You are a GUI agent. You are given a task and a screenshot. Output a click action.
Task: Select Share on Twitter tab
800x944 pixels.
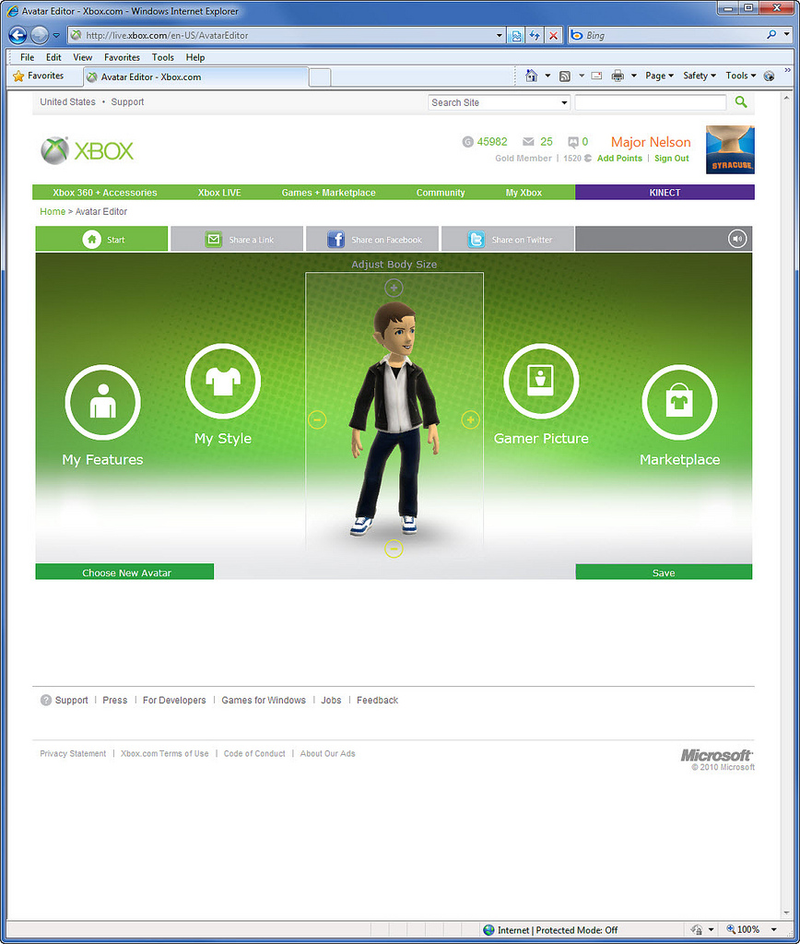[x=507, y=239]
